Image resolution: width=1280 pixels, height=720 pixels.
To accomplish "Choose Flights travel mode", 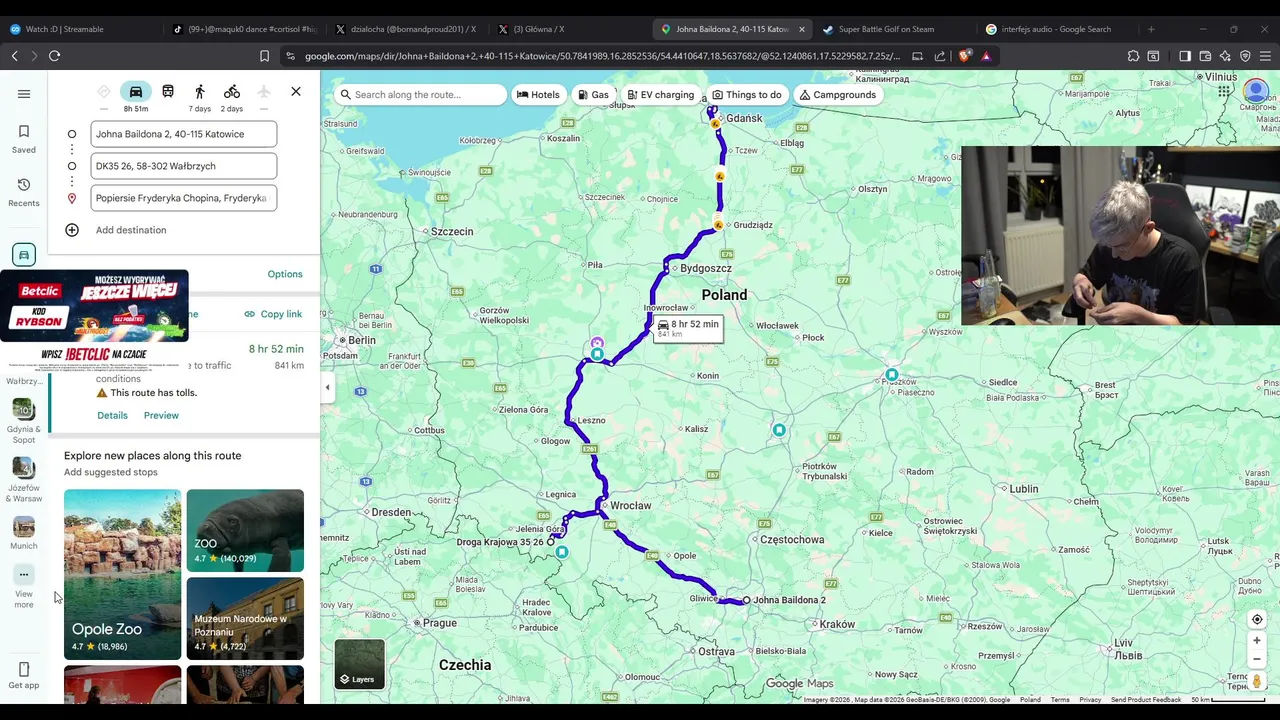I will click(264, 92).
